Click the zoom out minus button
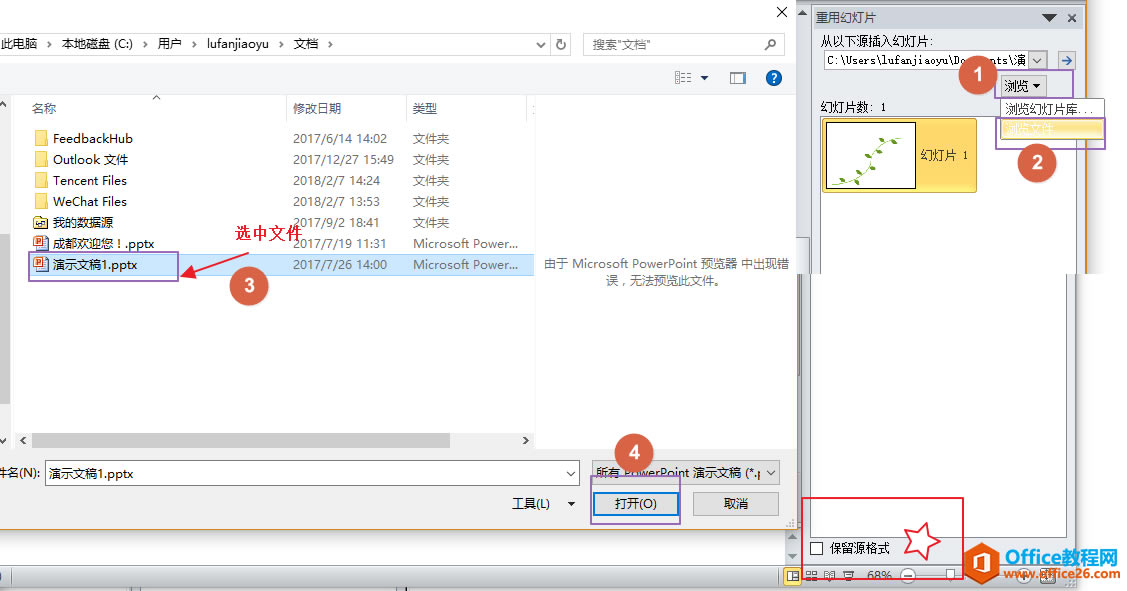1127x591 pixels. 908,575
